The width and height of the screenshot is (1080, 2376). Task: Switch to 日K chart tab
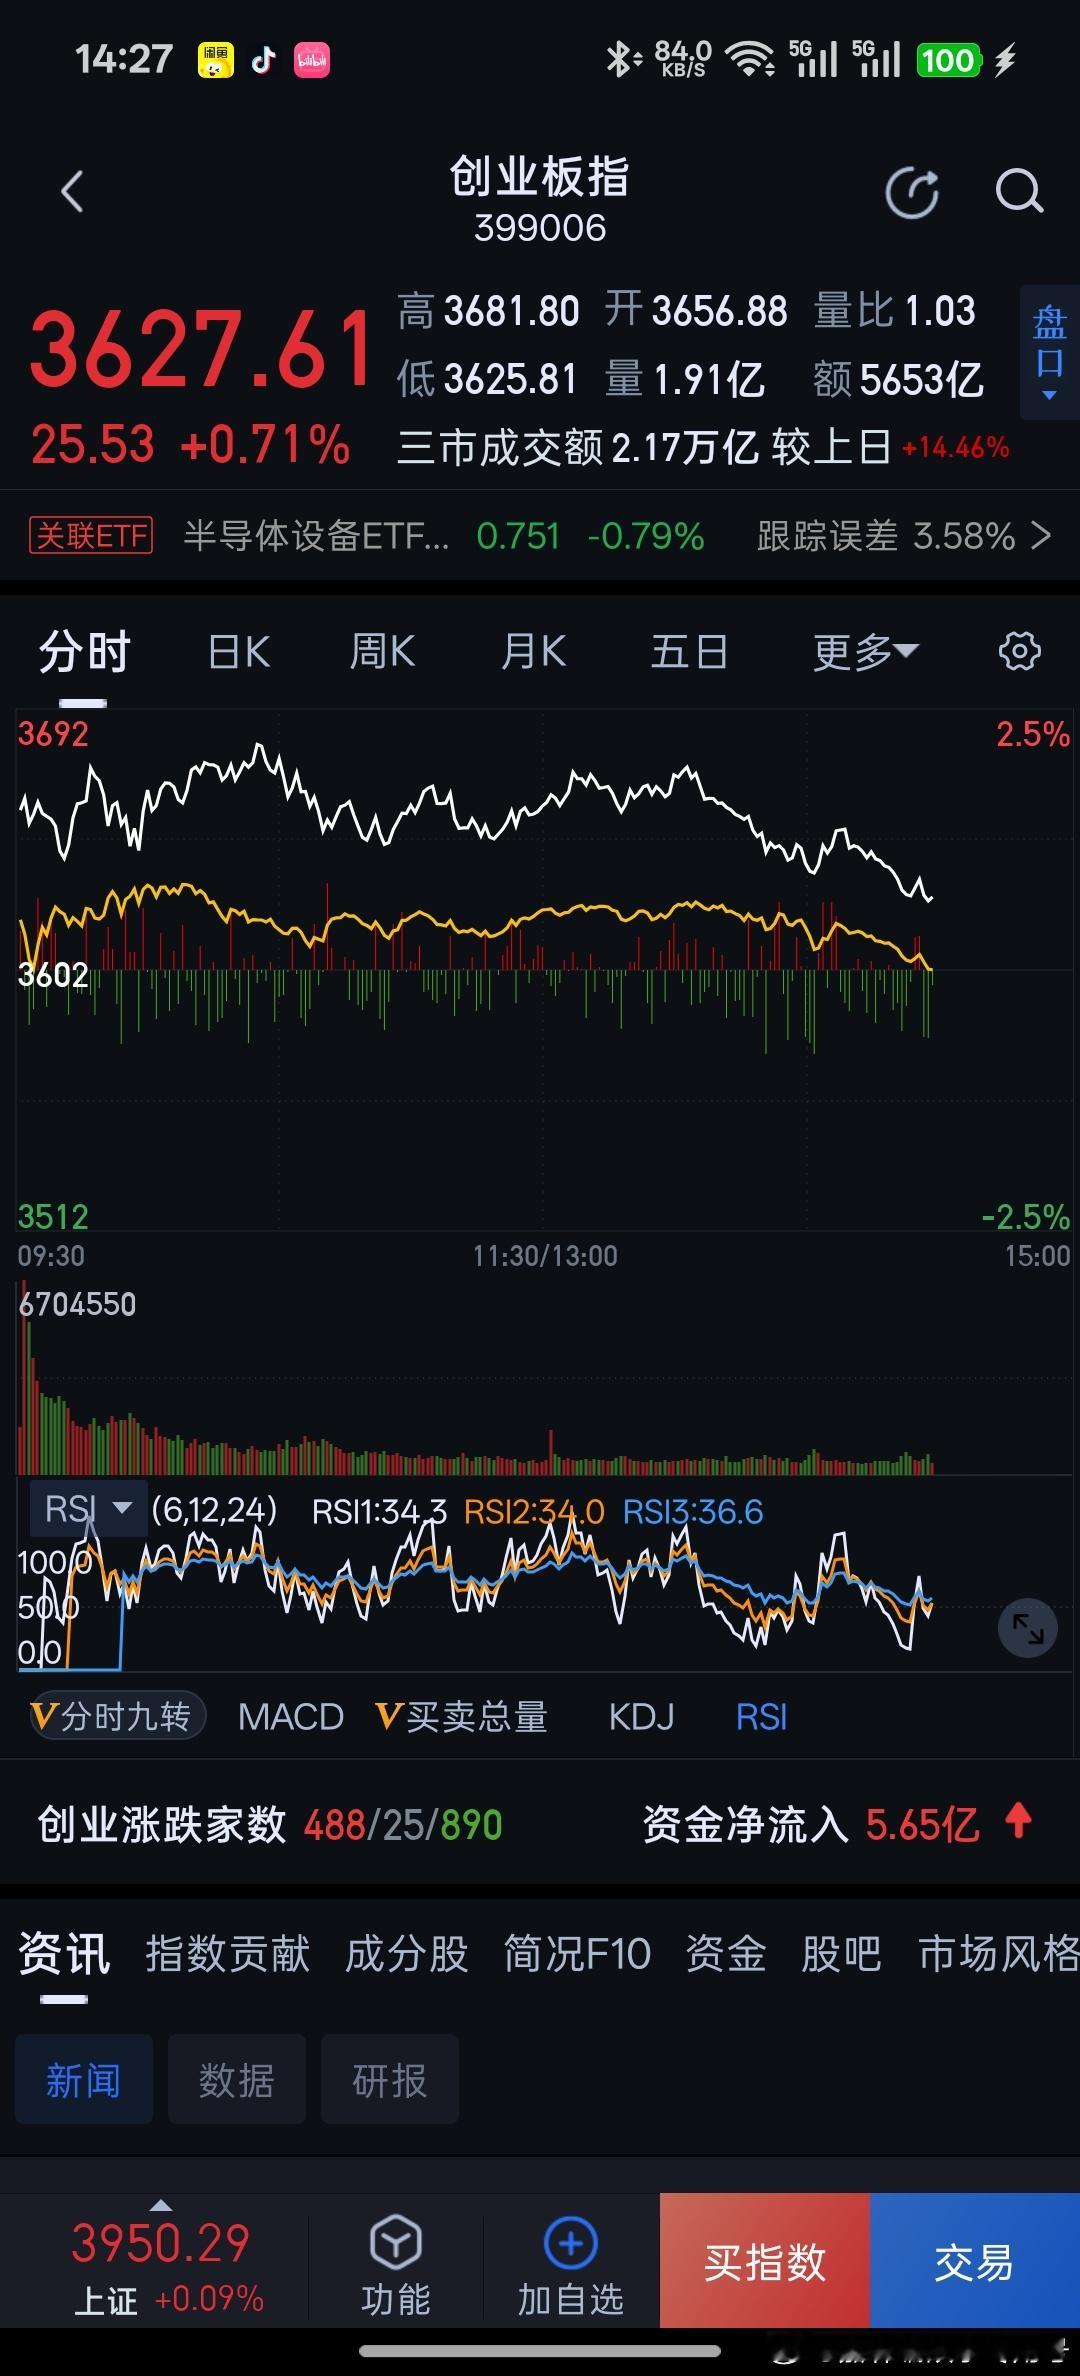coord(239,652)
